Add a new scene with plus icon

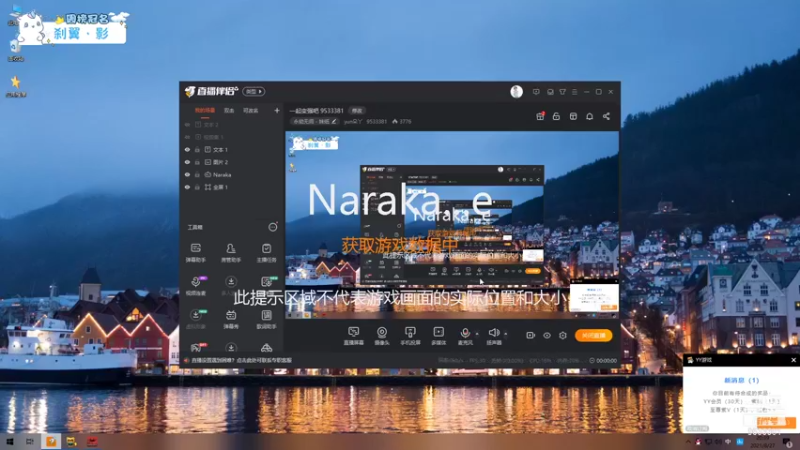(x=277, y=110)
